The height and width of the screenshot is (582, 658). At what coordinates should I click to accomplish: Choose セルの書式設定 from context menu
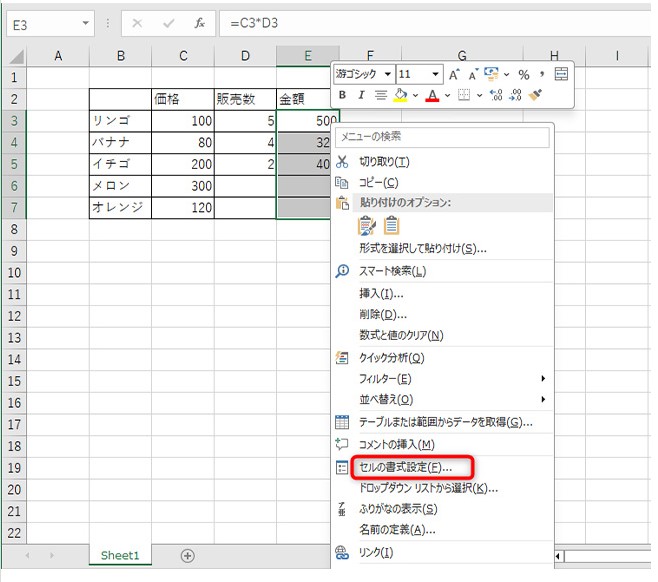point(405,467)
